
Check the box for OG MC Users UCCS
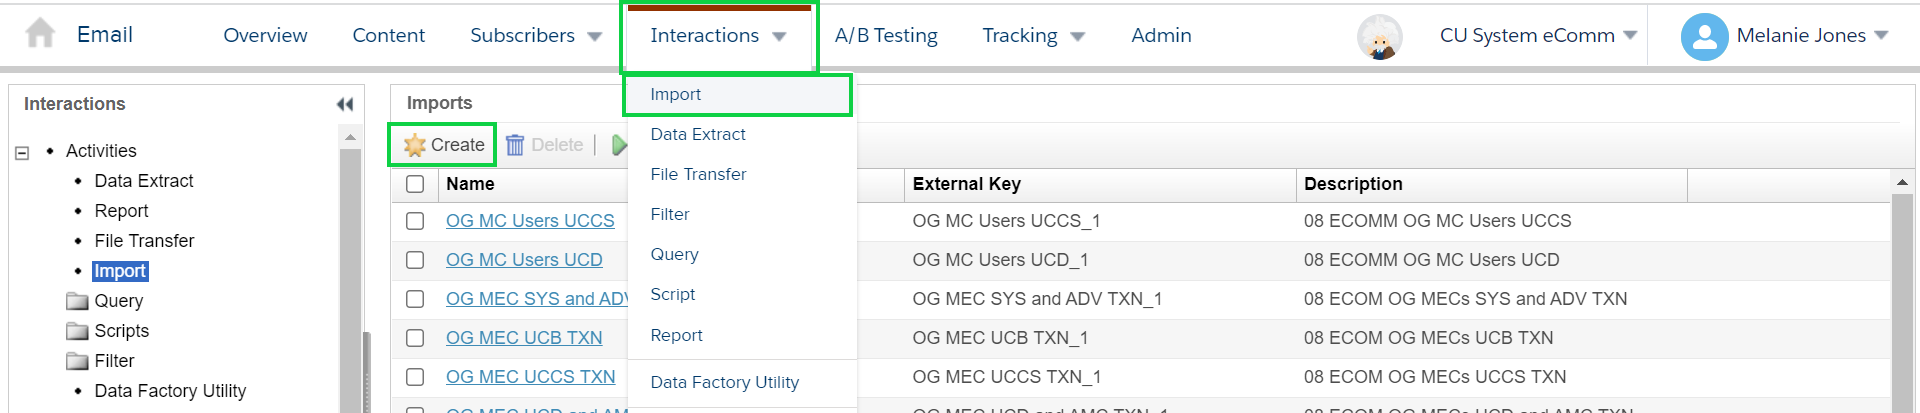(x=415, y=221)
